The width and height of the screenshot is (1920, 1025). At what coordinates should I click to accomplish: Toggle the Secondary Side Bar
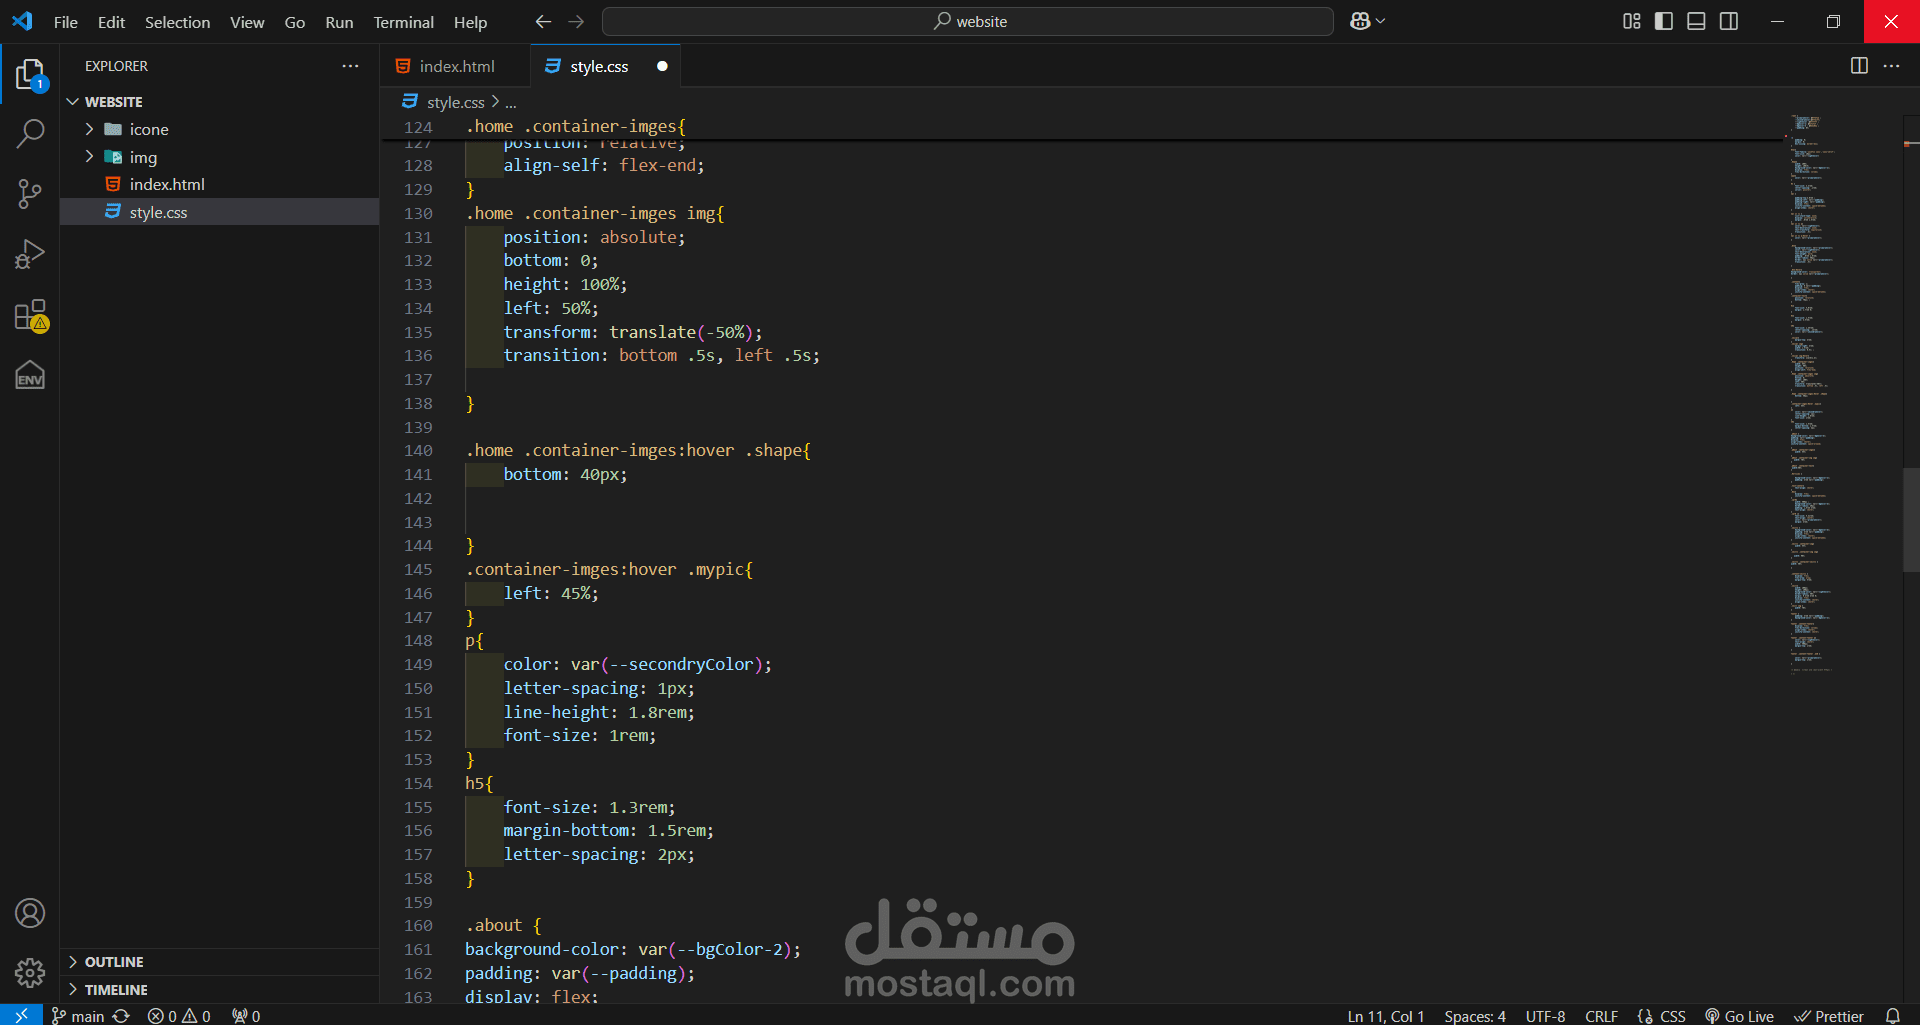(x=1729, y=21)
